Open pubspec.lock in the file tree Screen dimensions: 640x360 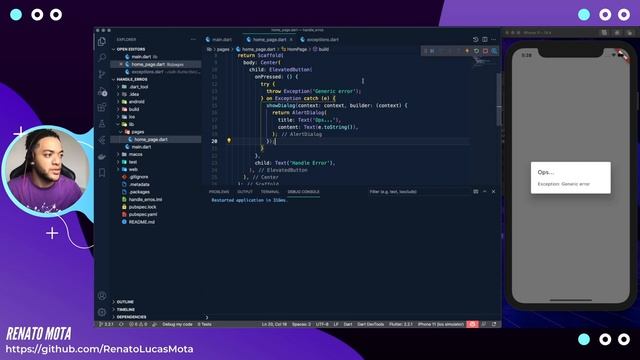pyautogui.click(x=142, y=207)
